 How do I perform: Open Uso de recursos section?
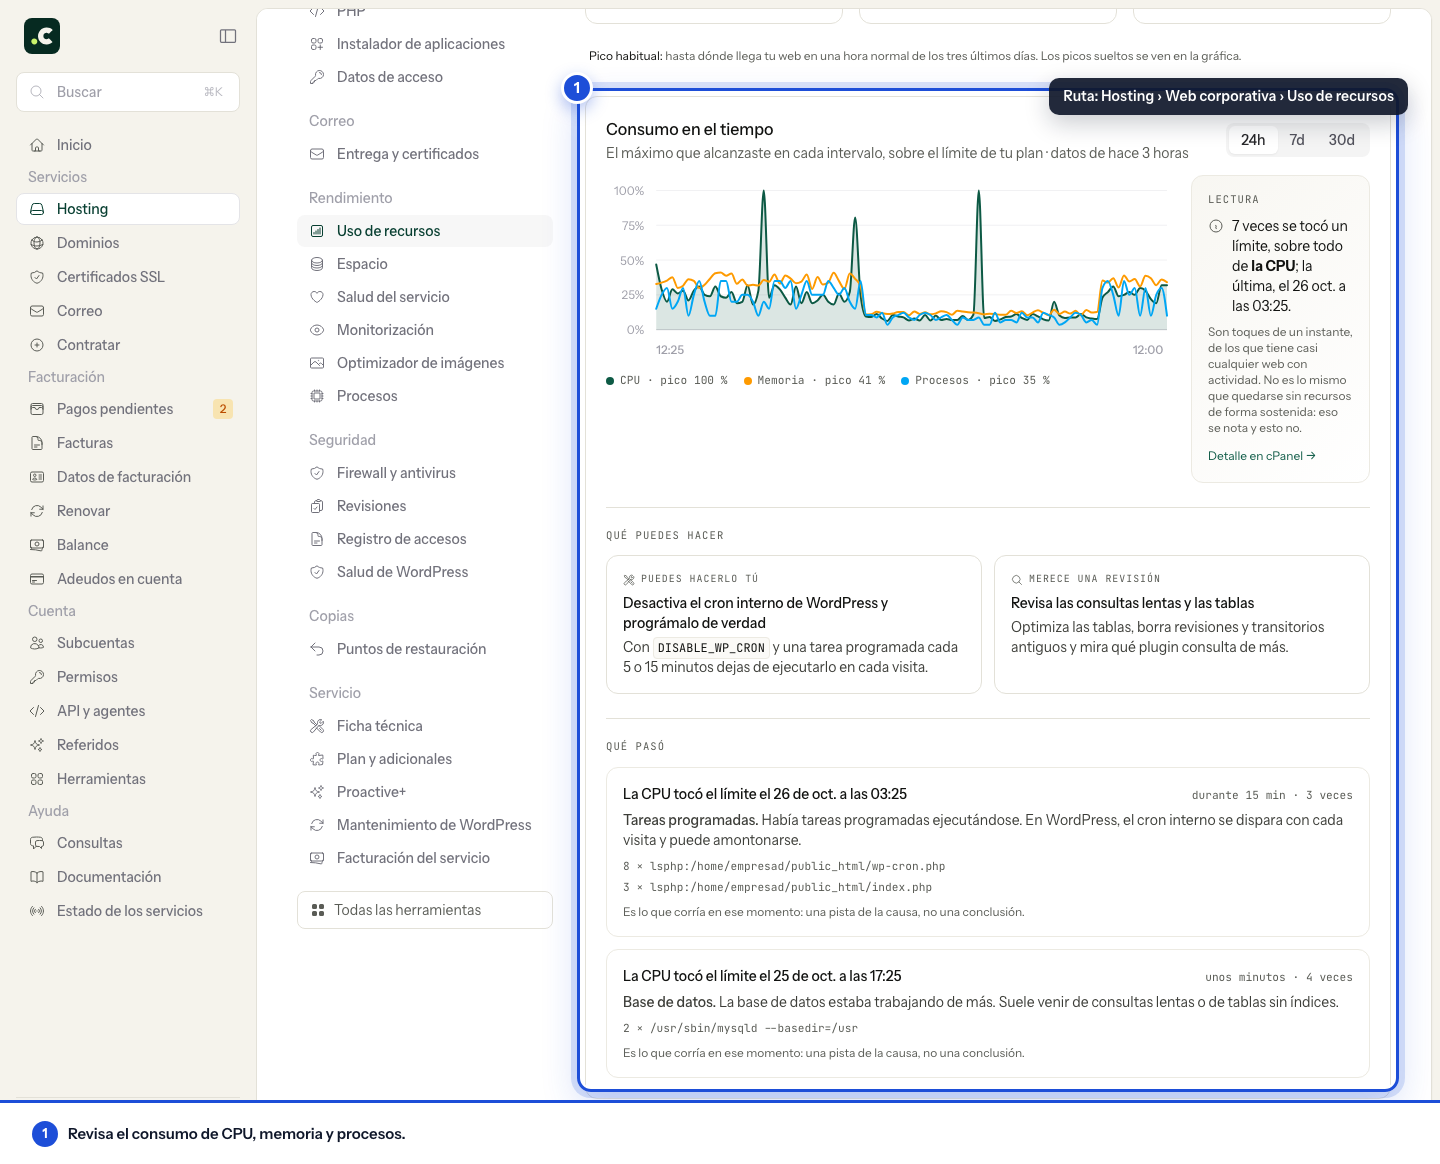(425, 231)
